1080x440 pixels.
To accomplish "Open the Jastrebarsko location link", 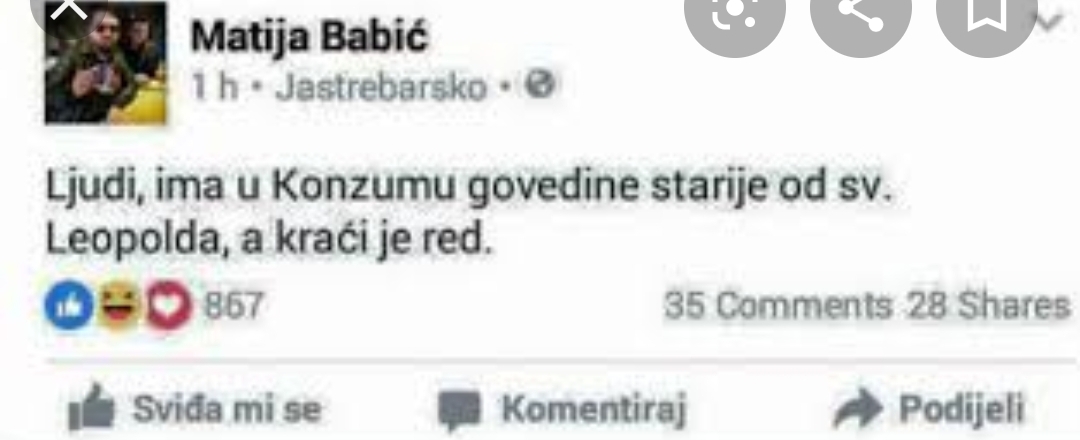I will 381,87.
